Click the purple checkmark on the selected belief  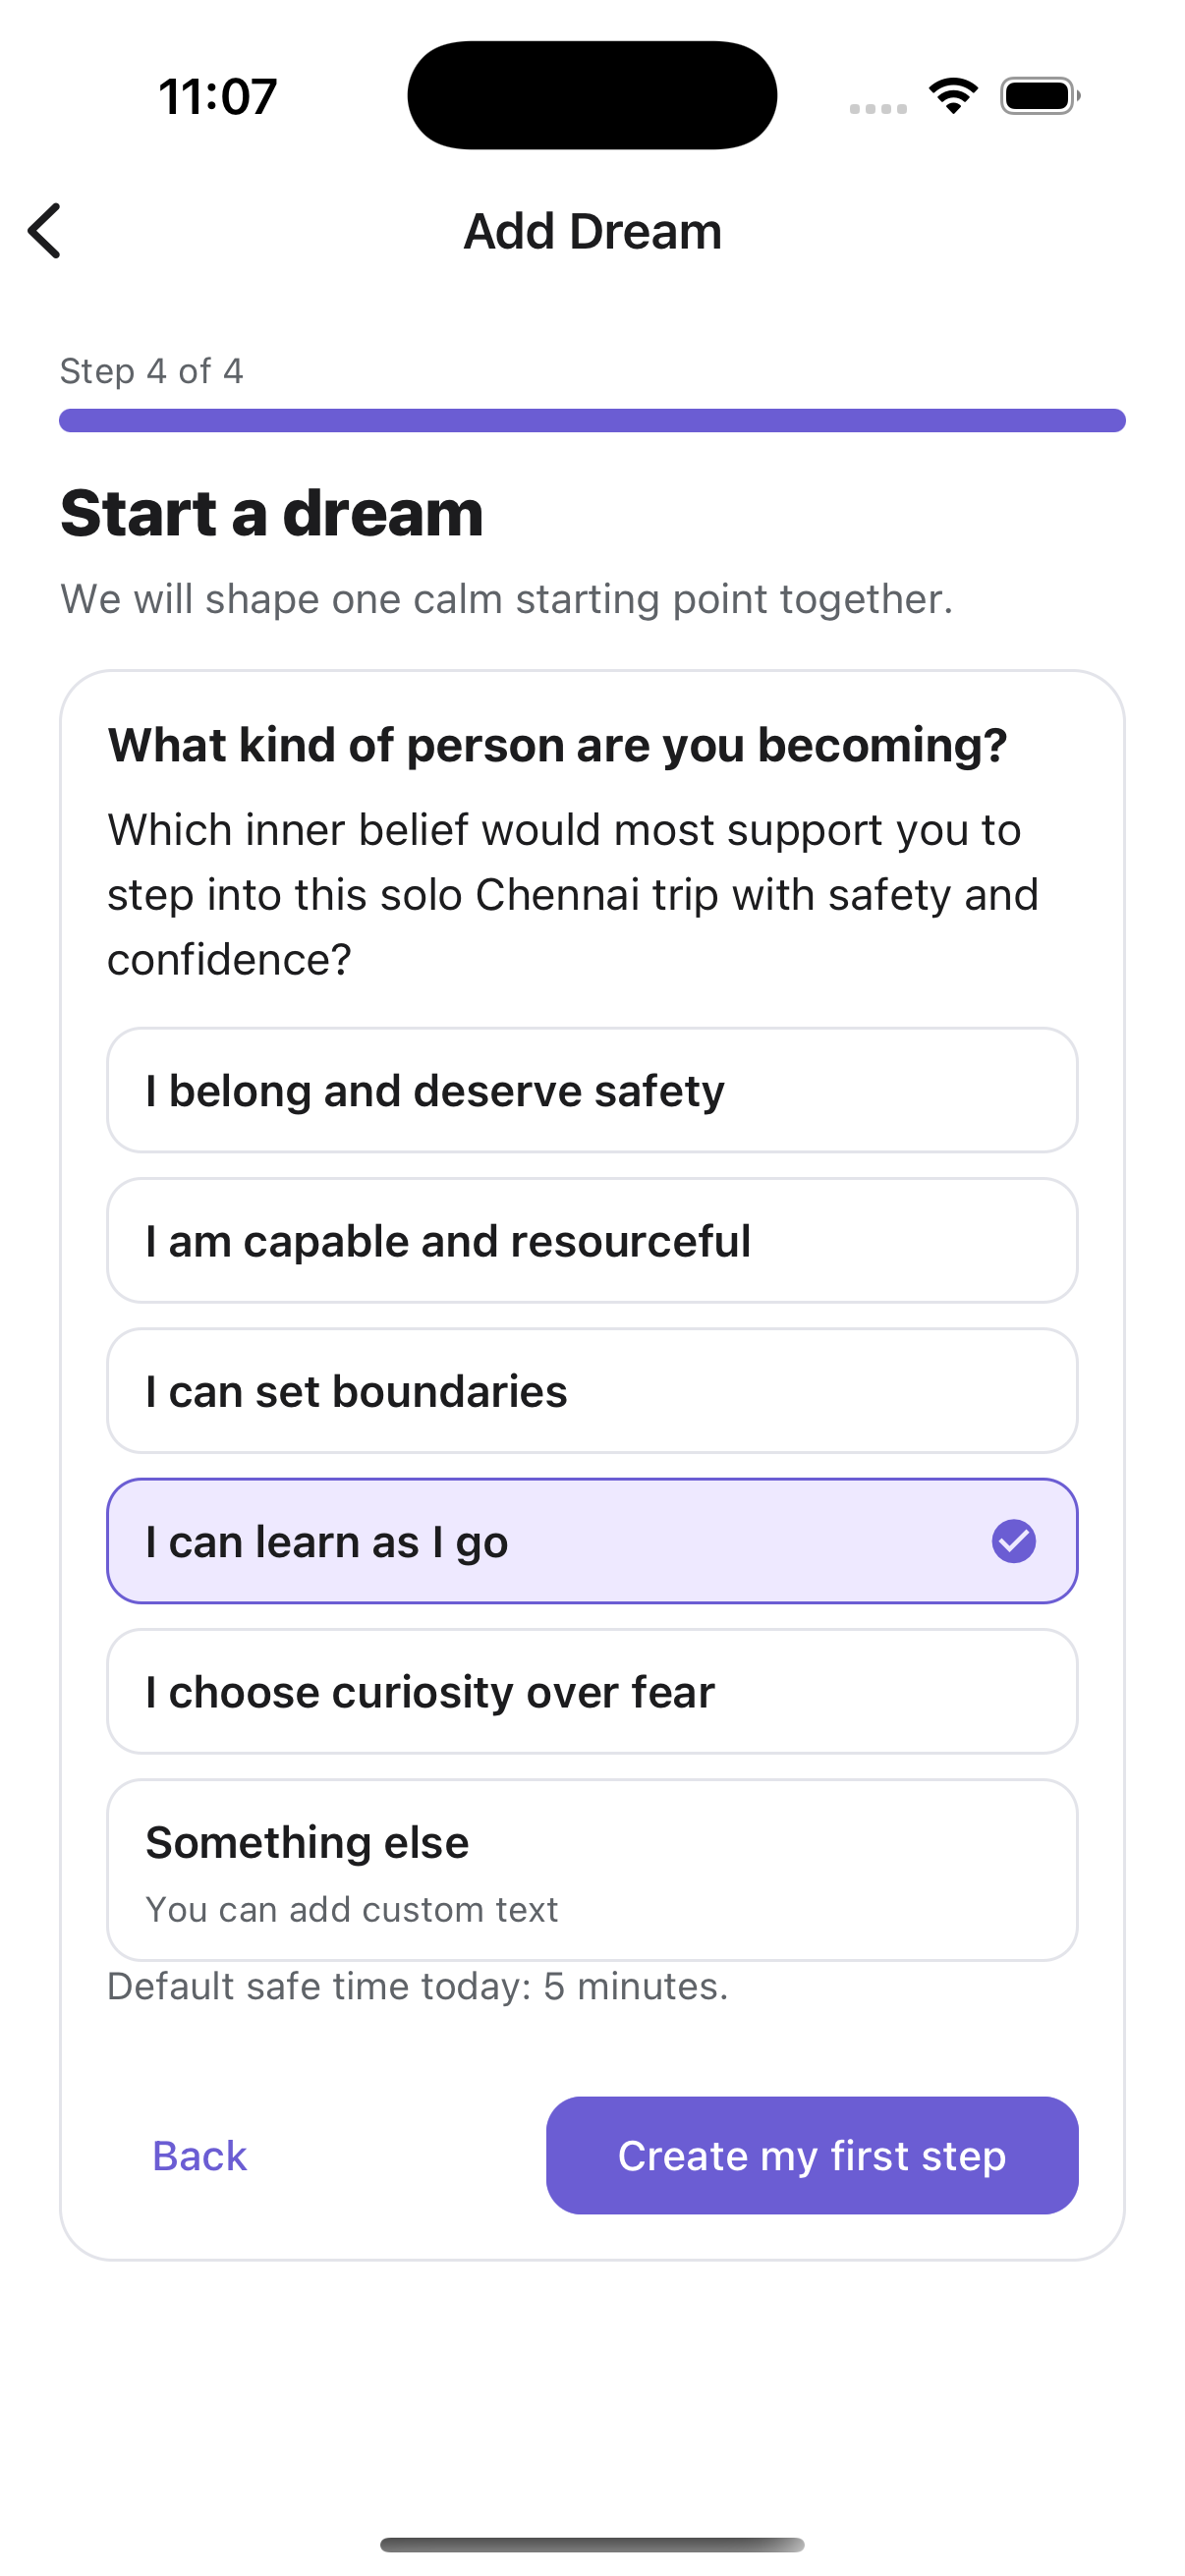[1013, 1541]
